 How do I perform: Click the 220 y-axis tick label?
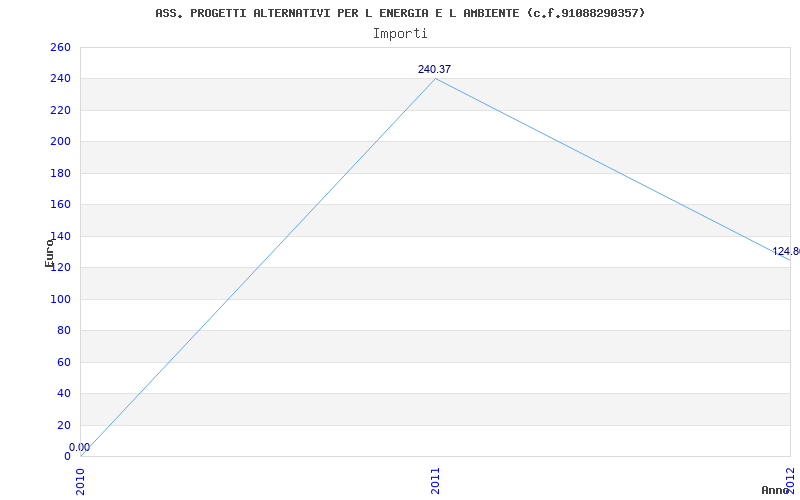60,110
